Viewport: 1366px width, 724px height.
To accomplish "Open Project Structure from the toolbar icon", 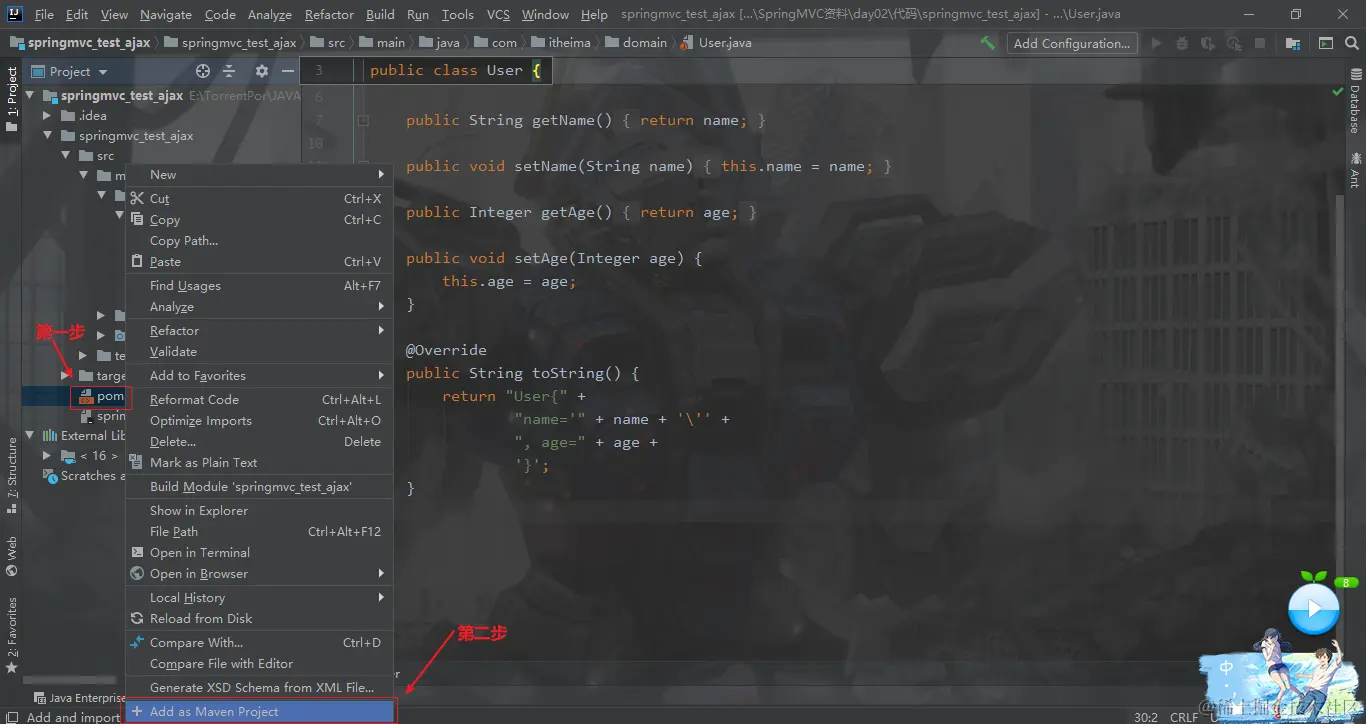I will (x=1294, y=43).
